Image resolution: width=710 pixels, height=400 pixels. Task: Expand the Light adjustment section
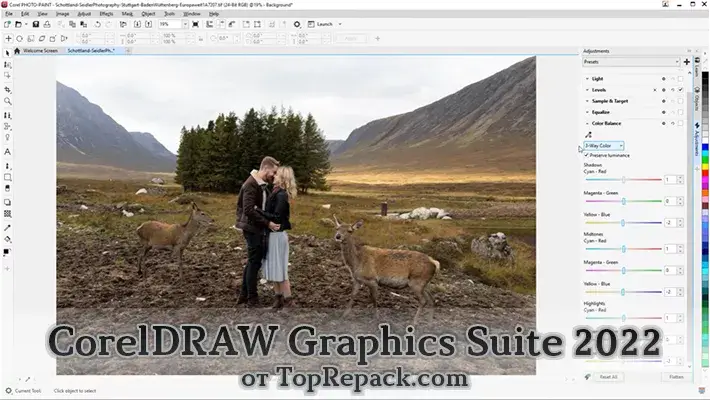tap(587, 79)
